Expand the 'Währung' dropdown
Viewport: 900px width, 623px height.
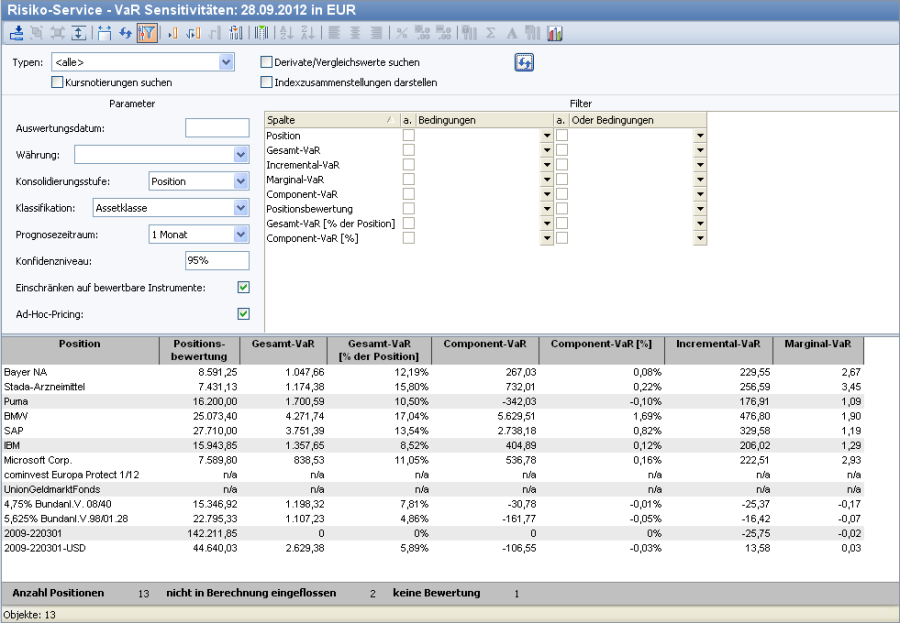[240, 155]
